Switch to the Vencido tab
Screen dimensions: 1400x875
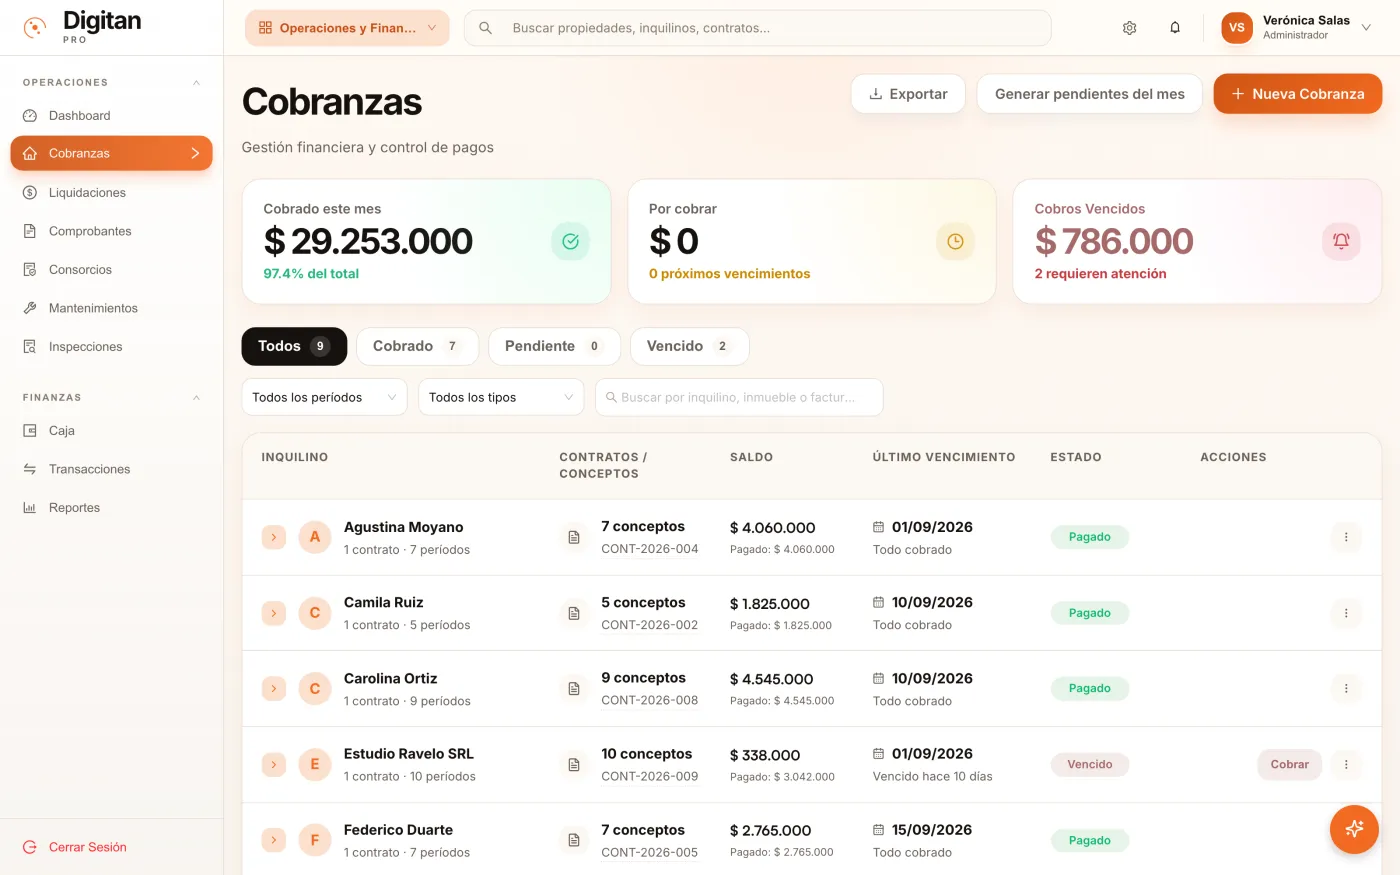[x=689, y=346]
